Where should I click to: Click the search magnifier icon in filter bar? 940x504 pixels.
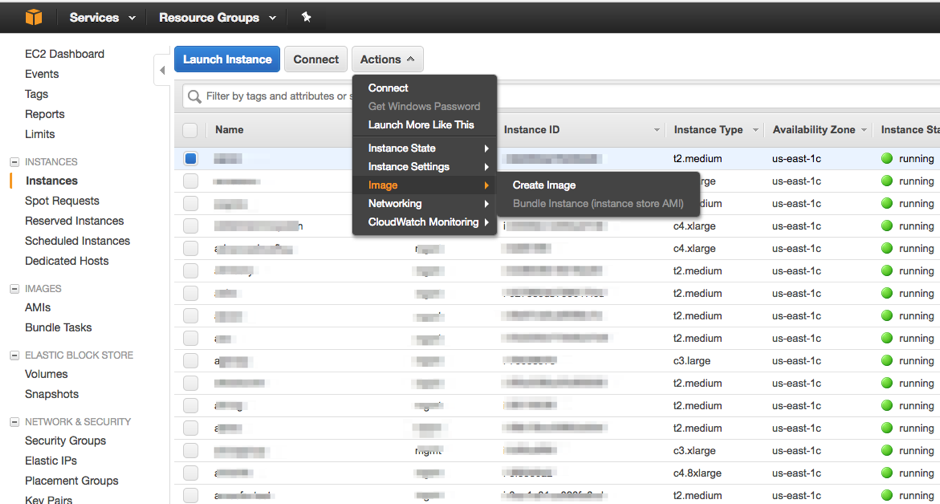click(194, 97)
